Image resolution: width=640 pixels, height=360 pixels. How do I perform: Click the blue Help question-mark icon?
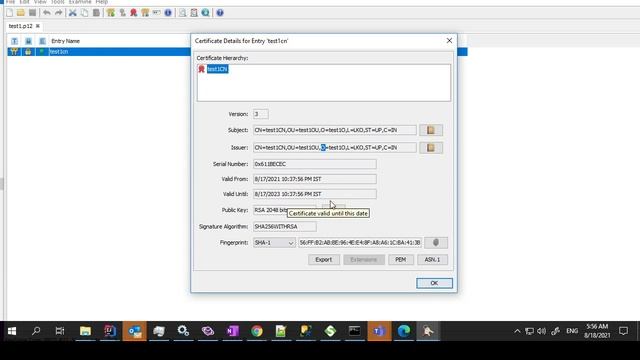click(x=220, y=13)
